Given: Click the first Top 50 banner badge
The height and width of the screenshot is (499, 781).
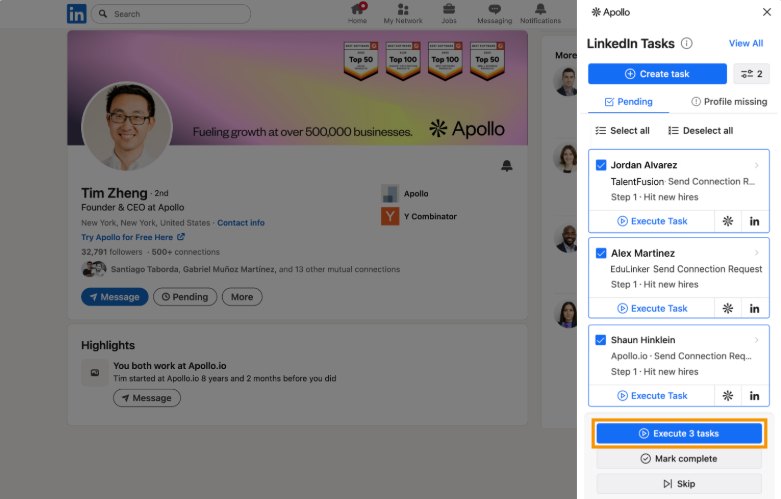Looking at the screenshot, I should pyautogui.click(x=361, y=61).
